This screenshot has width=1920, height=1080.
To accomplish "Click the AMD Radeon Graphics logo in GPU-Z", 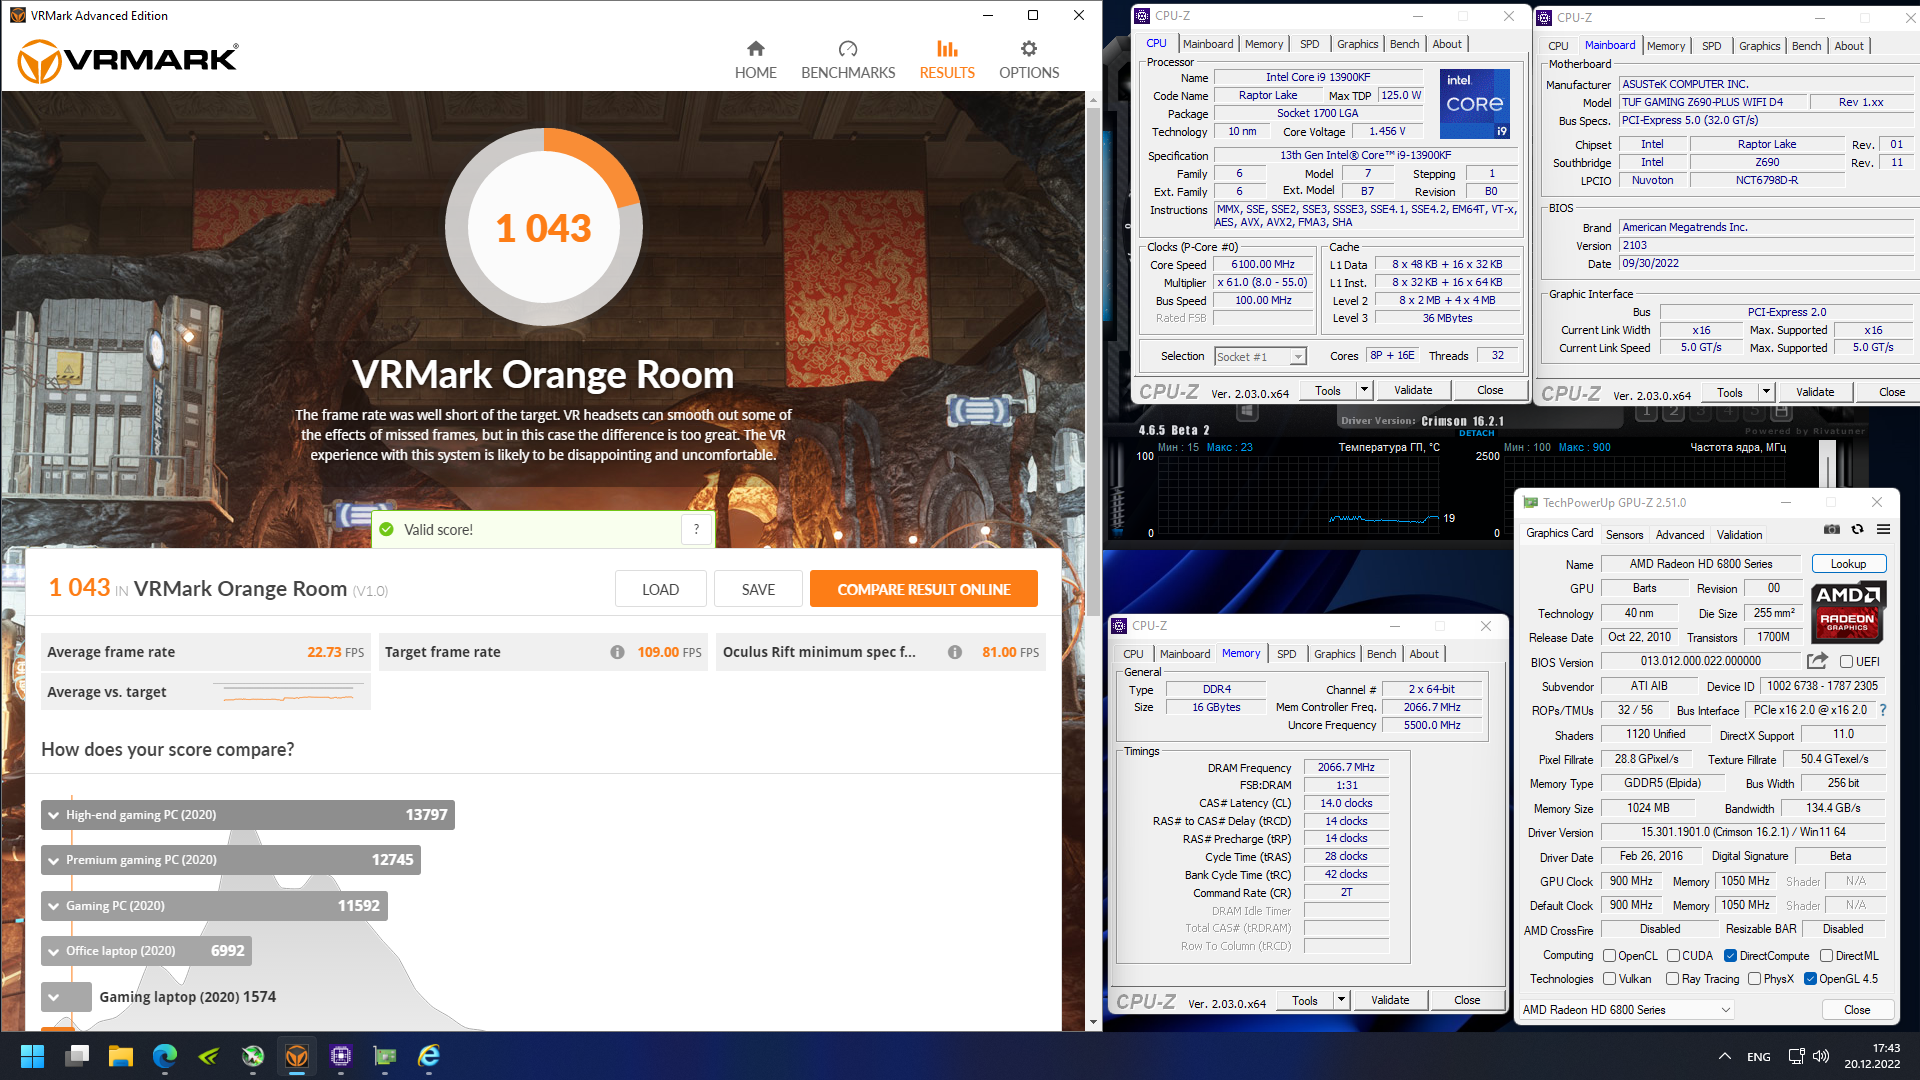I will tap(1847, 611).
